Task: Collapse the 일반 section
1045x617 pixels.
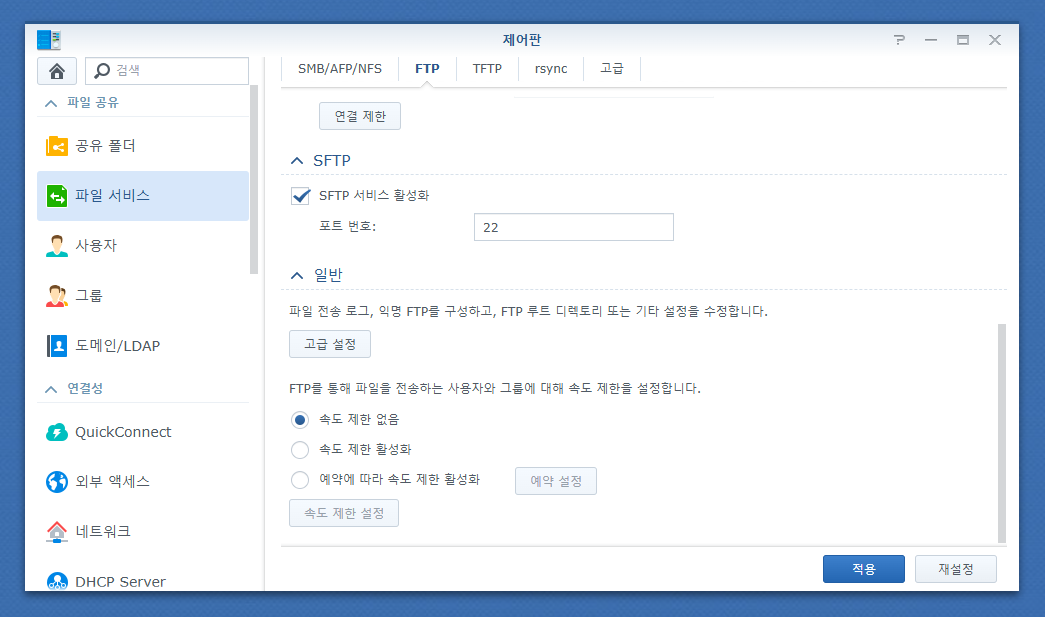Action: (297, 275)
